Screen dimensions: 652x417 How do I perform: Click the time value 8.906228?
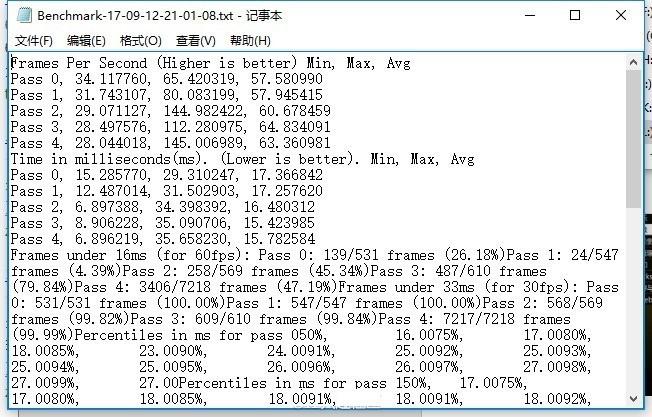(109, 223)
